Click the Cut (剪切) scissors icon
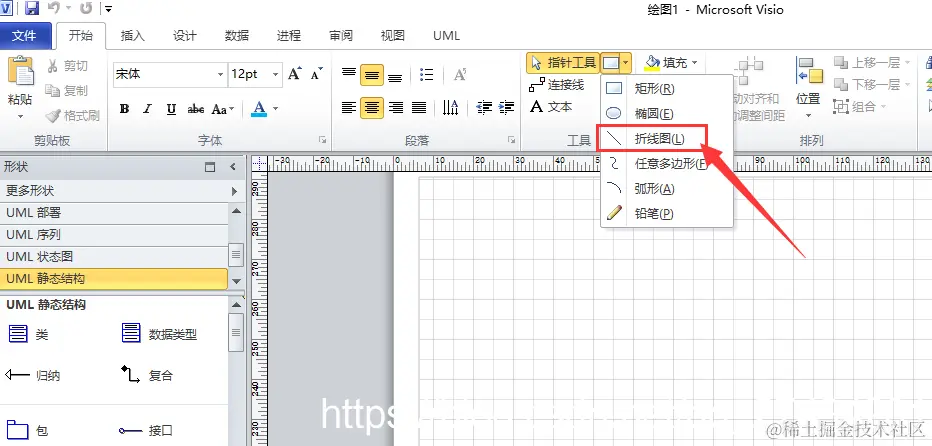The image size is (932, 446). tap(52, 65)
